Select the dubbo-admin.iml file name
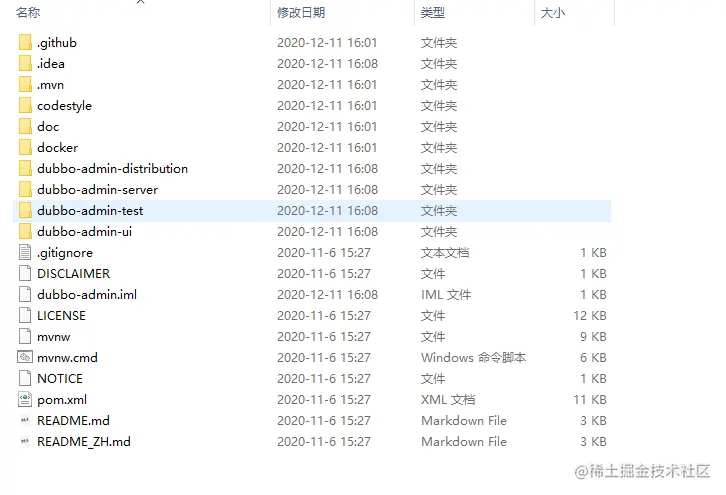This screenshot has width=726, height=495. click(87, 294)
